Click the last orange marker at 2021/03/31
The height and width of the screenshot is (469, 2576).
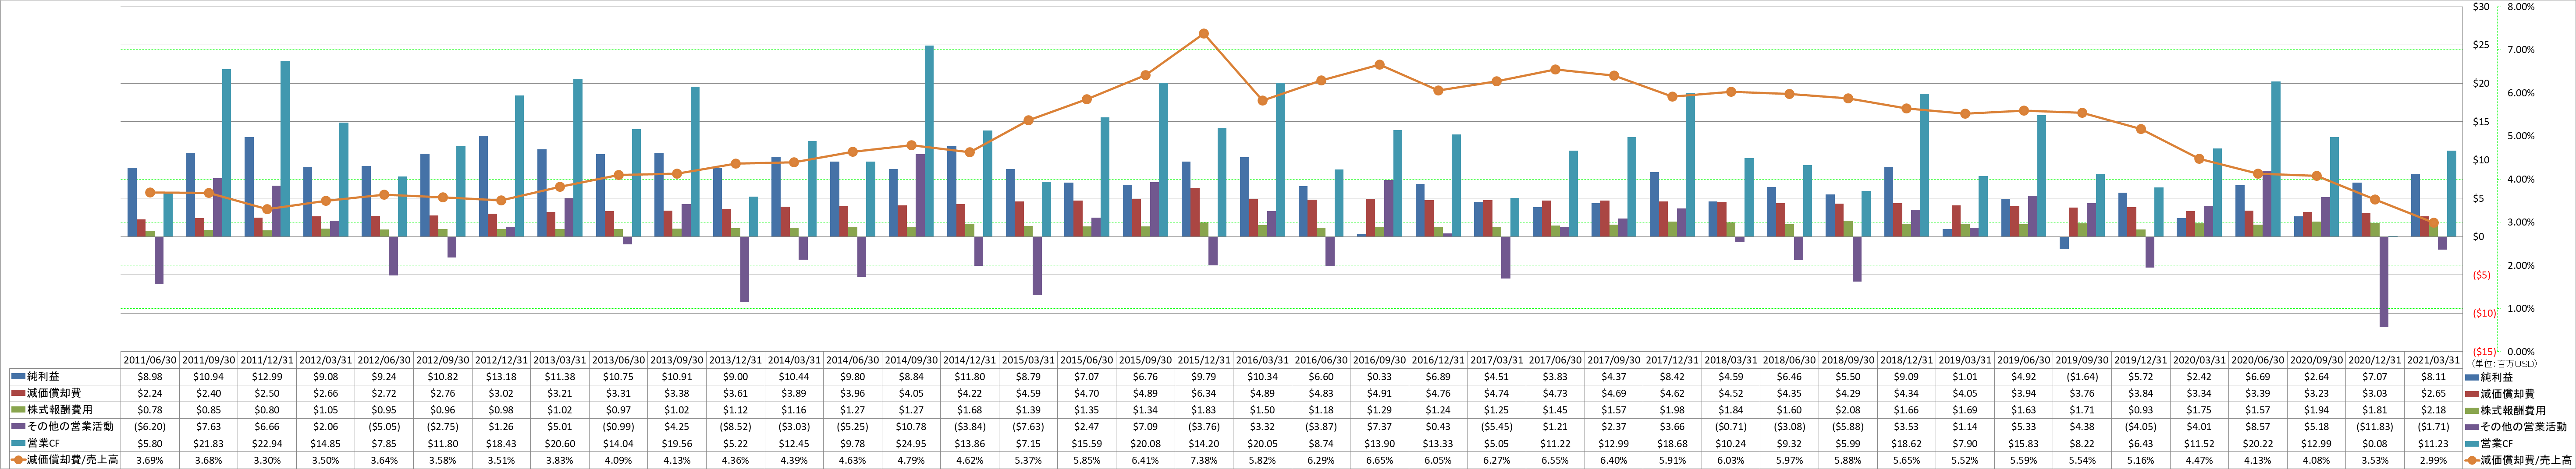(2434, 223)
